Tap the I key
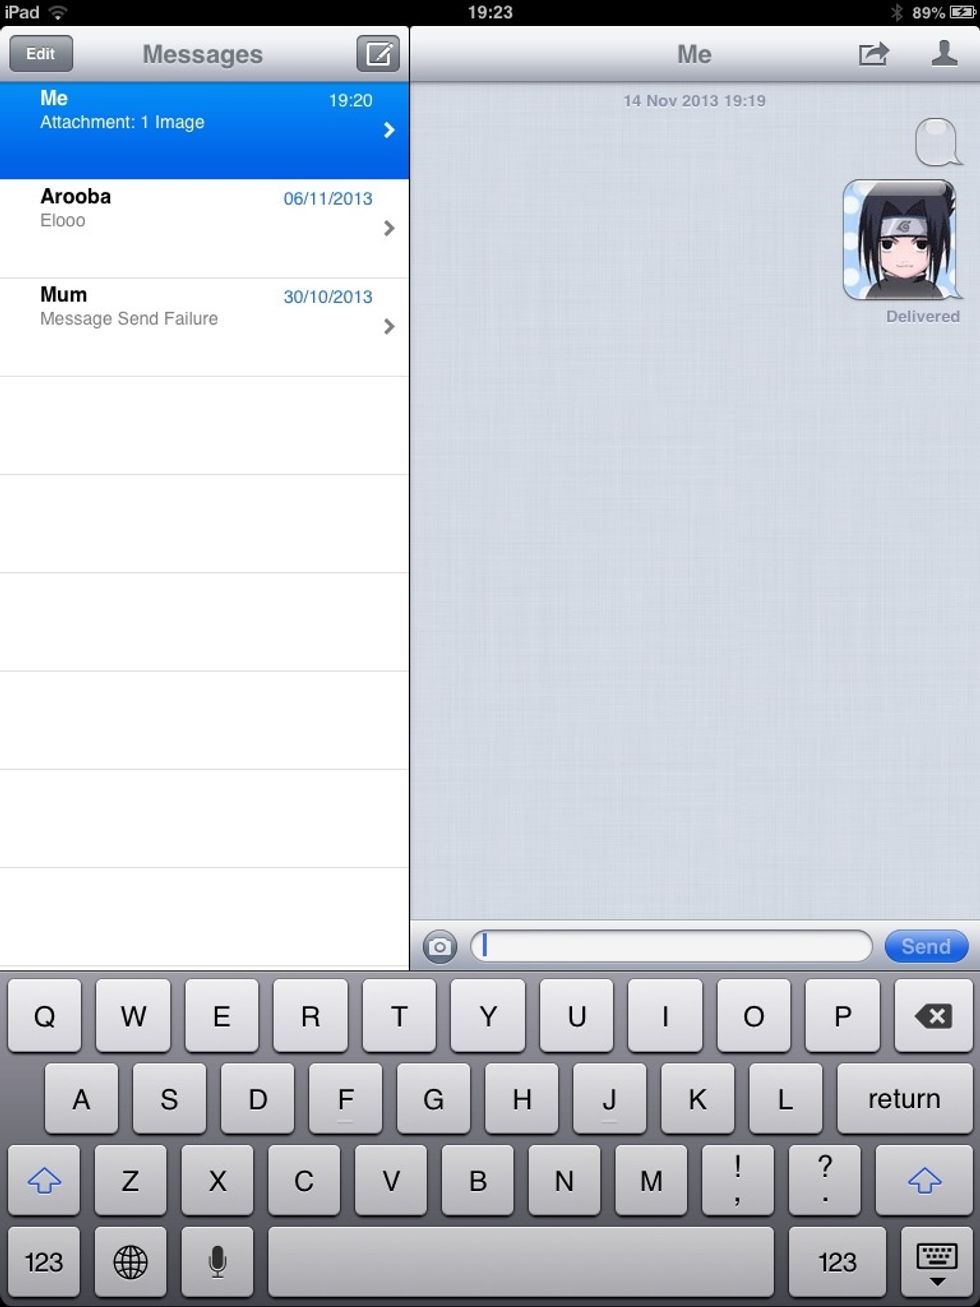 coord(665,1016)
